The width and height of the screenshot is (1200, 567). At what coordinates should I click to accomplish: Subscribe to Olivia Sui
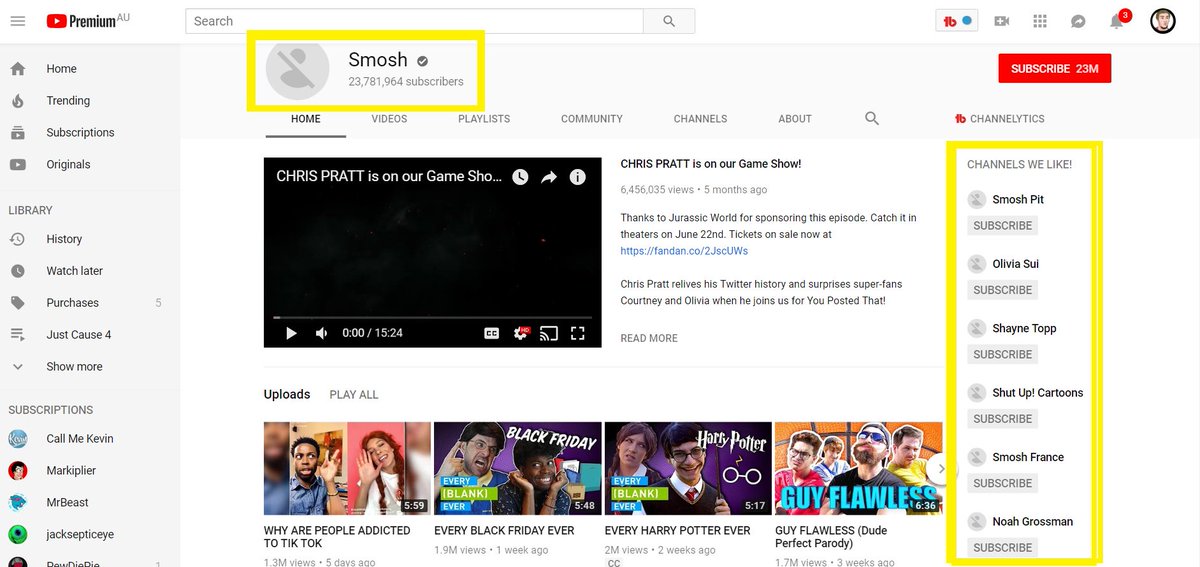coord(1002,290)
